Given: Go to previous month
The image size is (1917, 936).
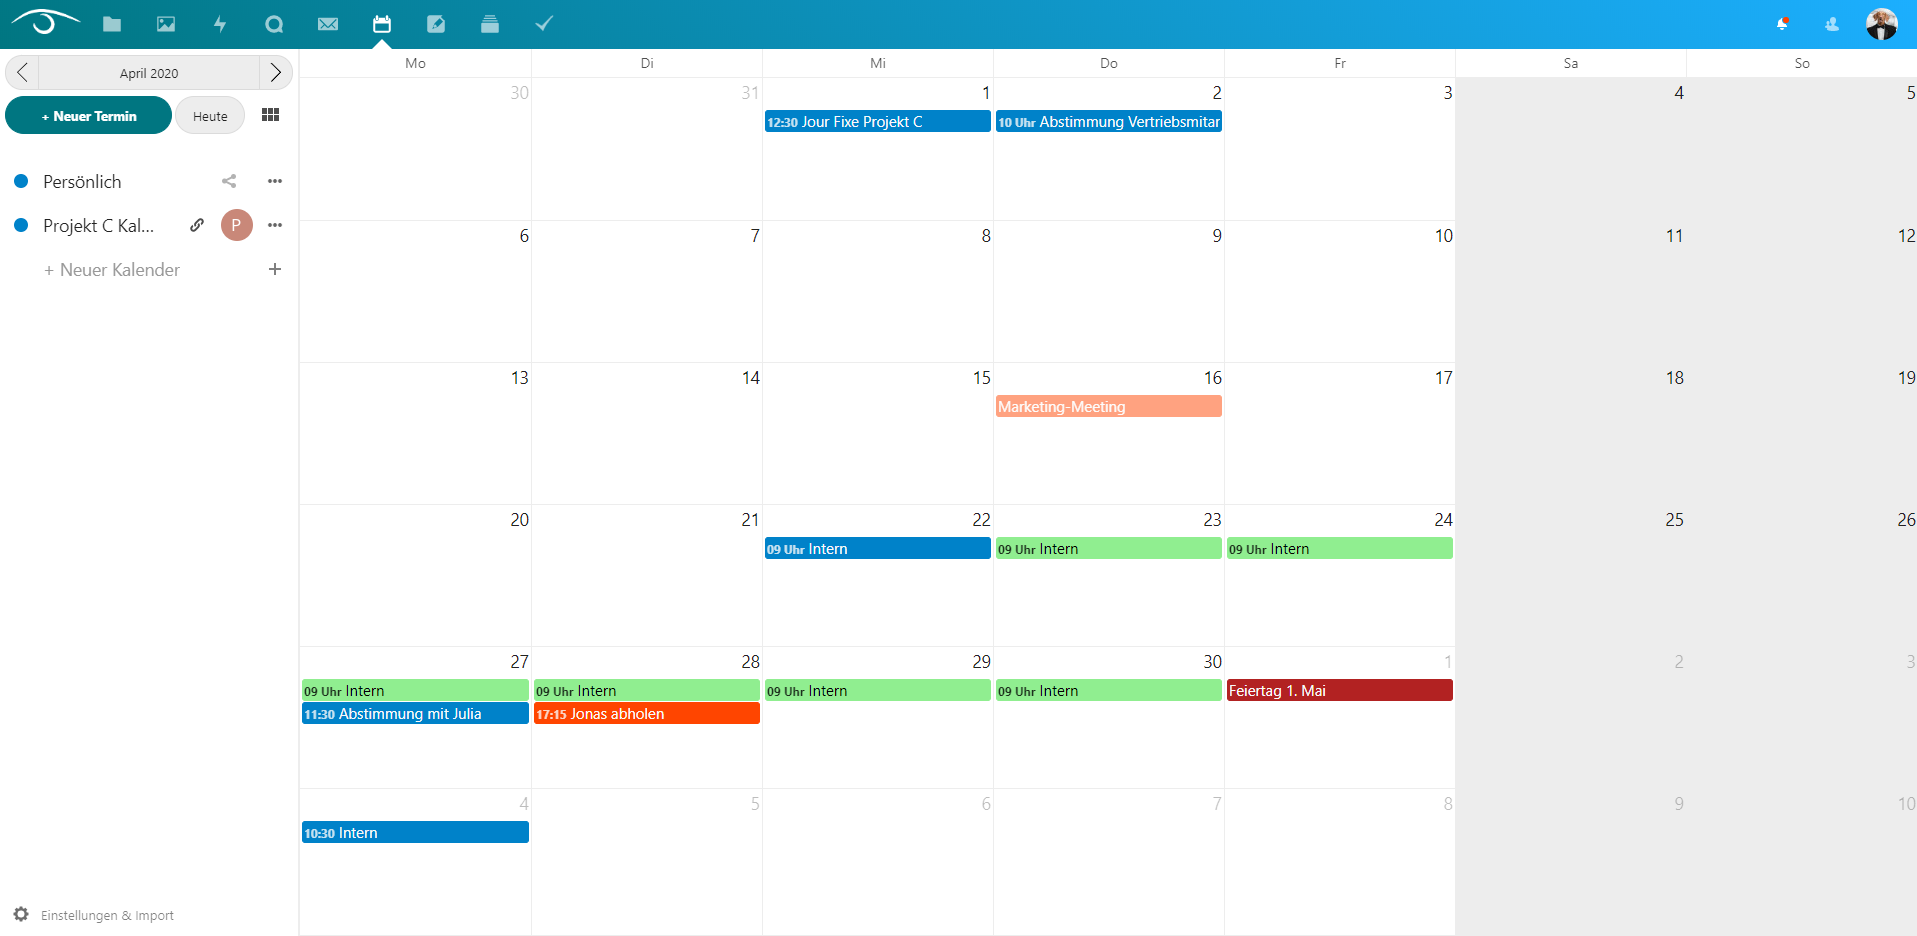Looking at the screenshot, I should point(22,73).
